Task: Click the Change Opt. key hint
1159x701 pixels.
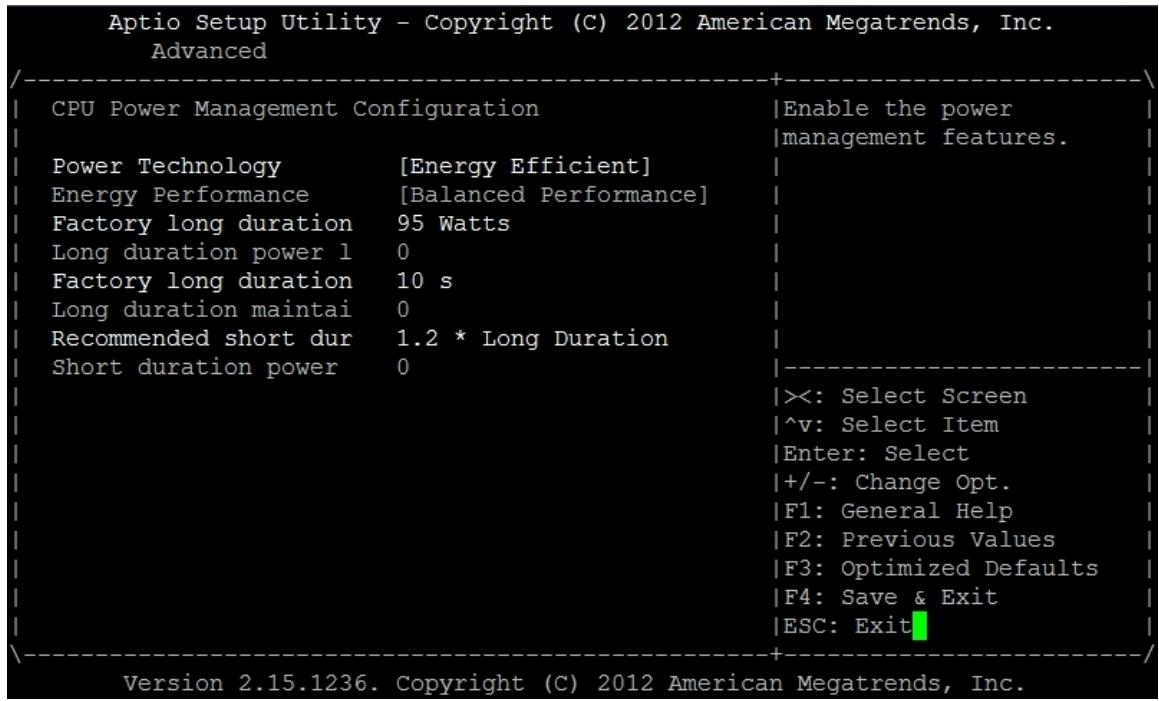Action: 897,483
